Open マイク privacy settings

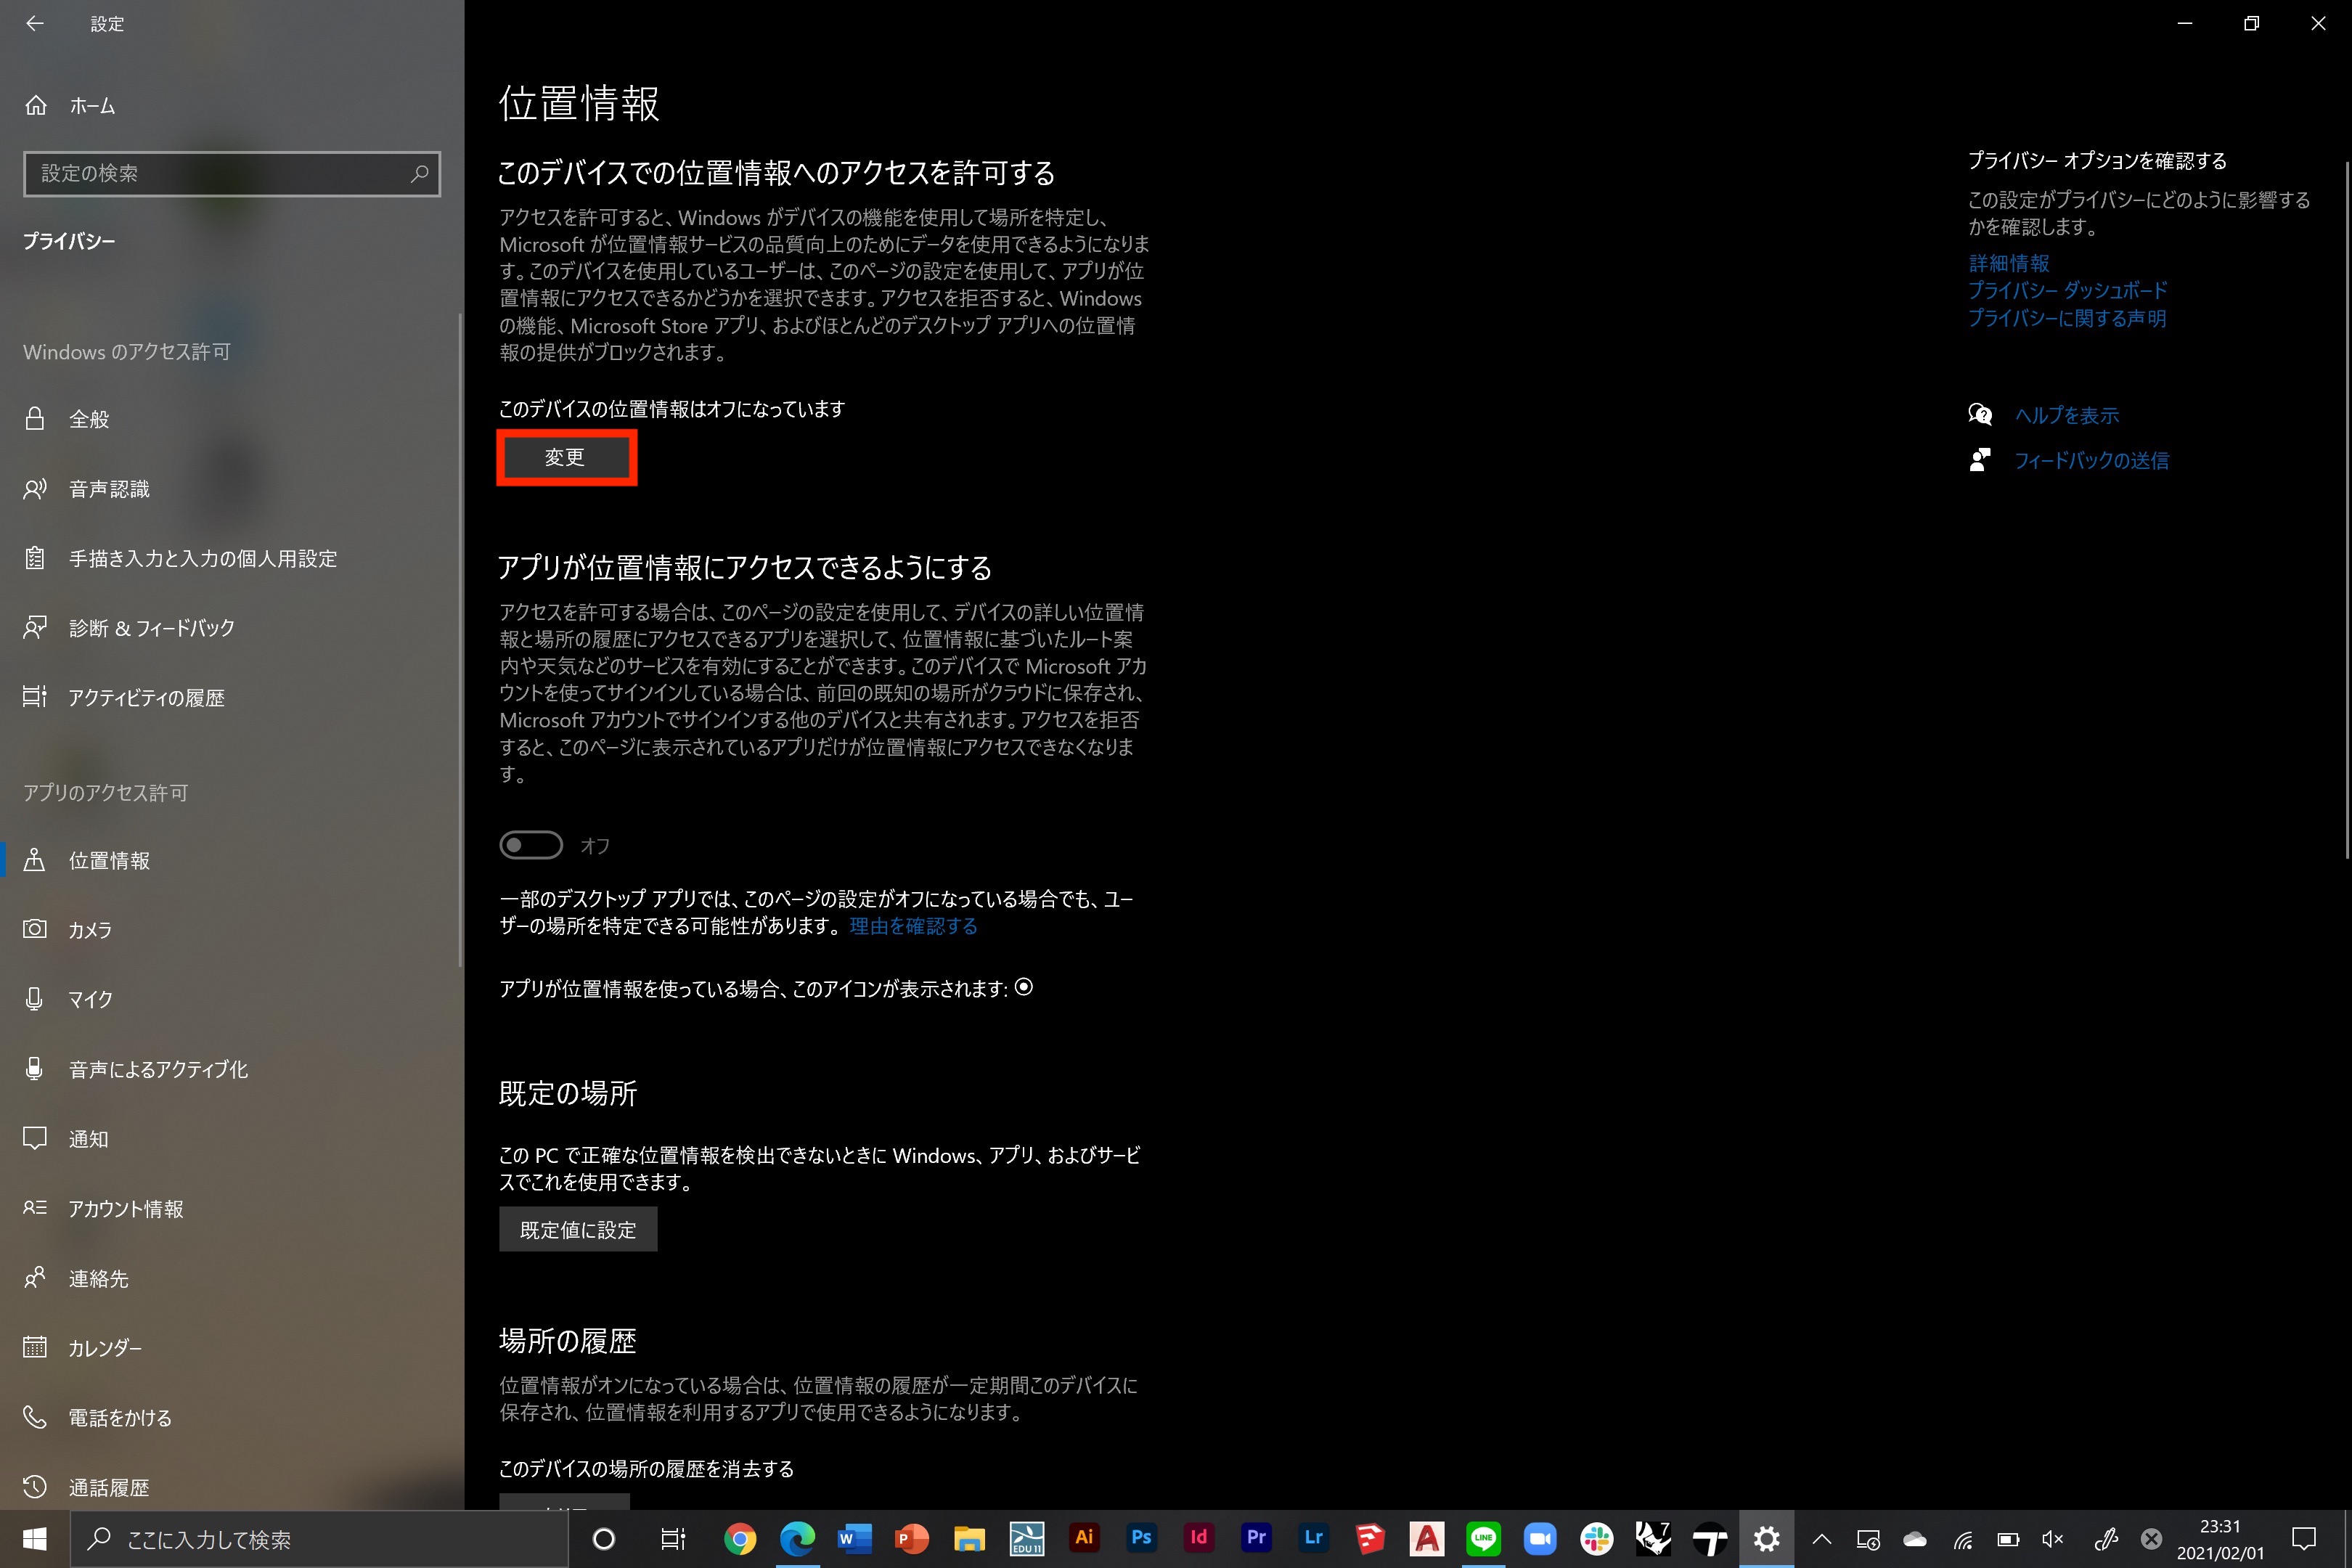click(90, 999)
